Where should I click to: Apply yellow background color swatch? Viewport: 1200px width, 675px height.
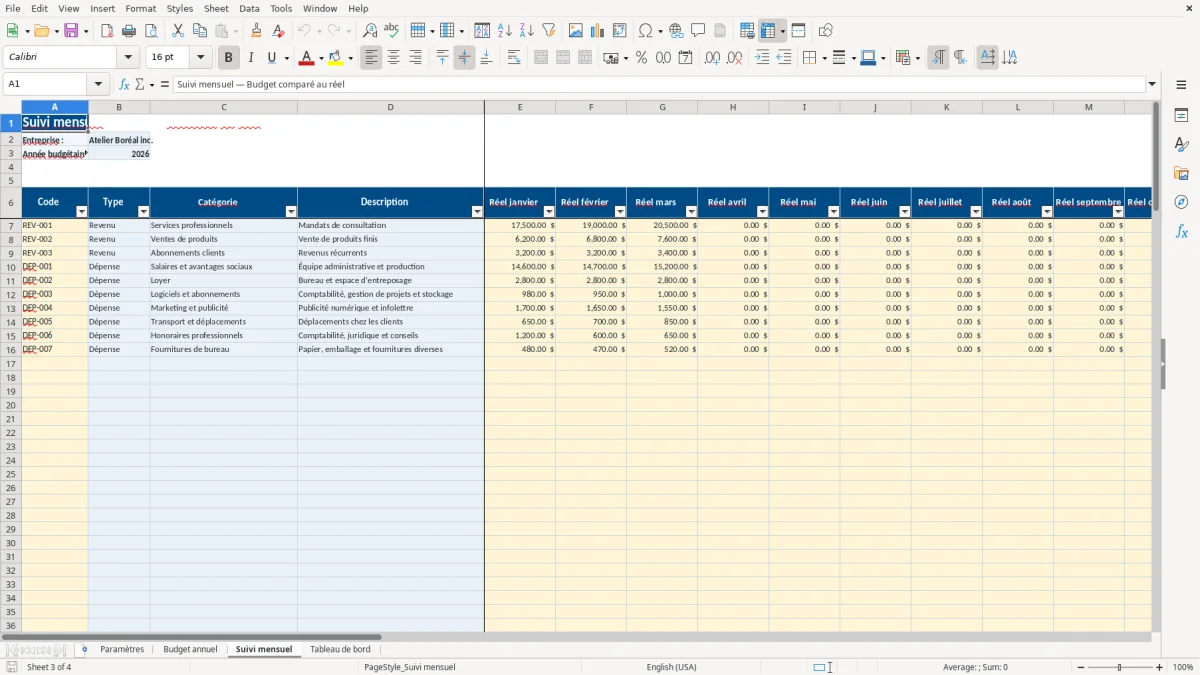(x=336, y=58)
